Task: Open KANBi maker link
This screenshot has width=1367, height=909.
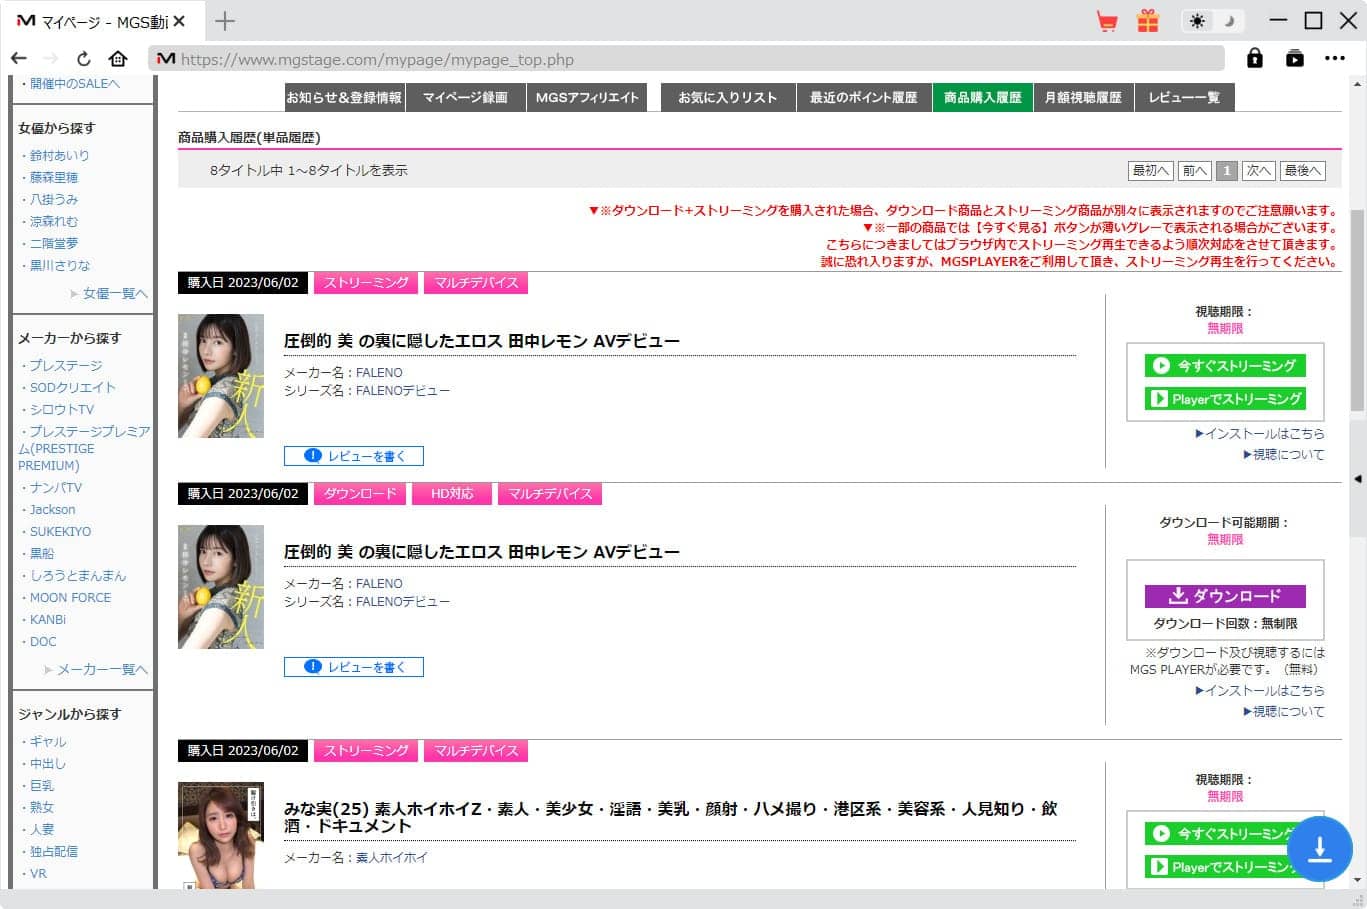Action: [47, 620]
